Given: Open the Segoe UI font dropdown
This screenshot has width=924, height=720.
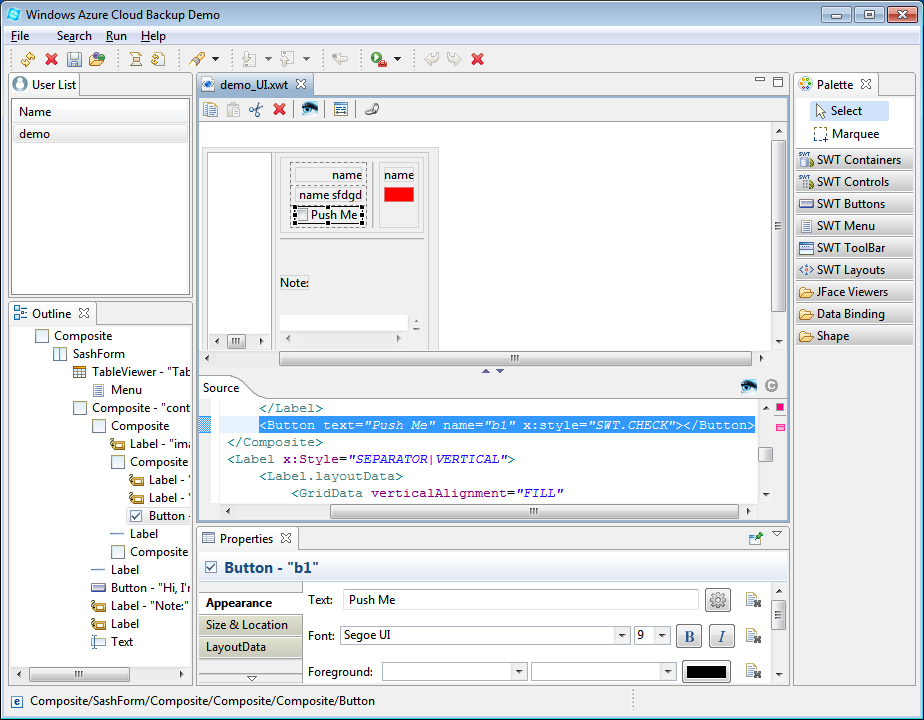Looking at the screenshot, I should point(622,636).
